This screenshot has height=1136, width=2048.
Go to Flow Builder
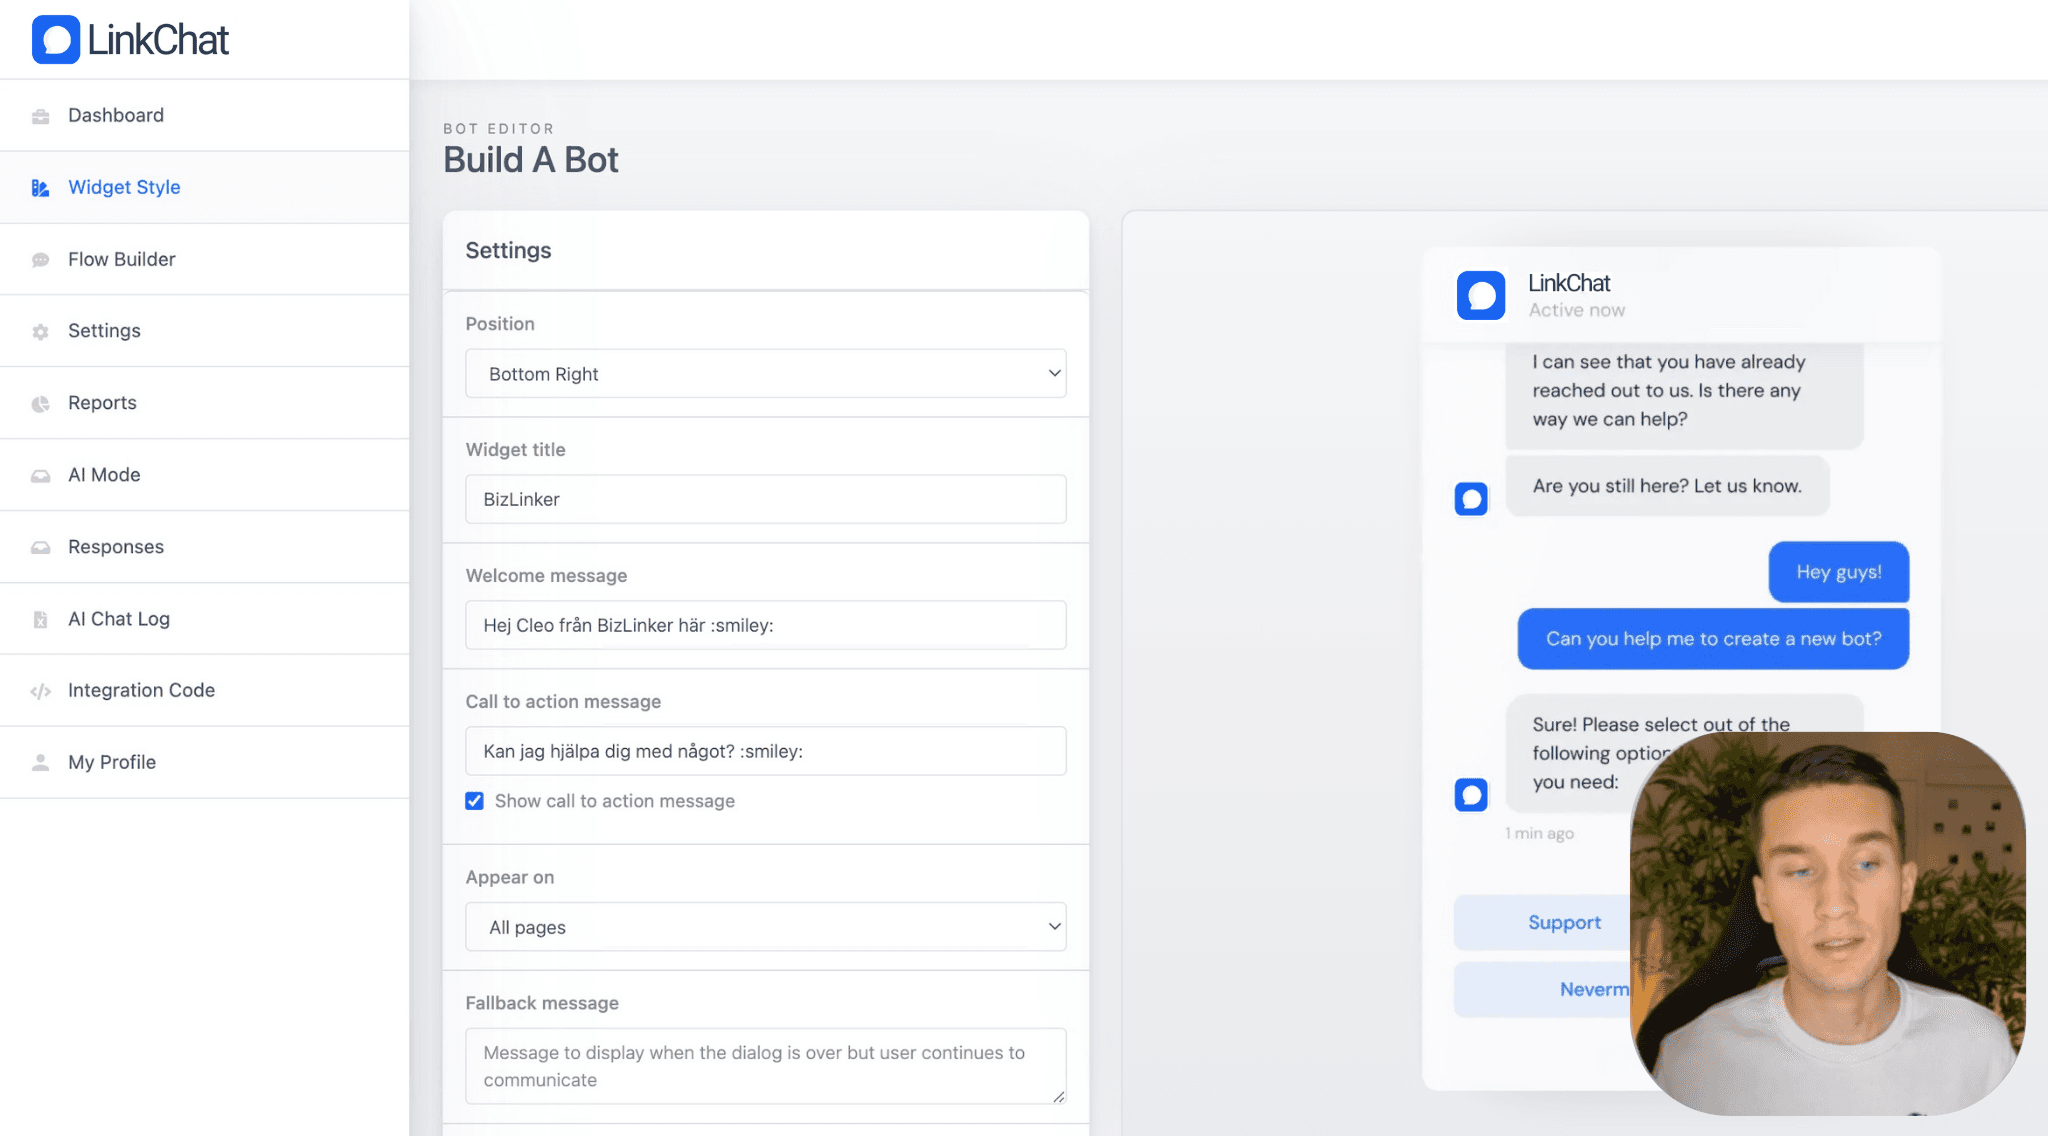[205, 259]
